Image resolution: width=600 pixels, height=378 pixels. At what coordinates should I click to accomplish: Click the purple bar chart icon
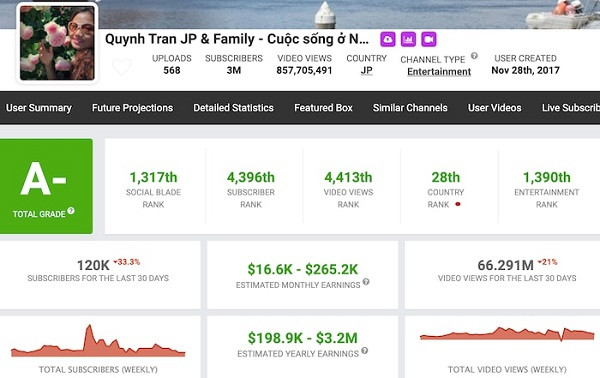(x=408, y=39)
